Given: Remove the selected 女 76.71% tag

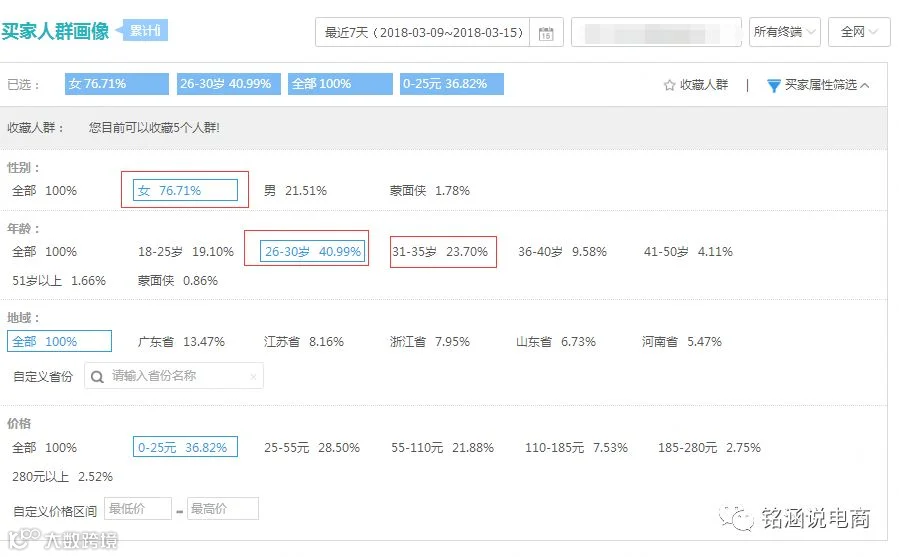Looking at the screenshot, I should click(116, 84).
